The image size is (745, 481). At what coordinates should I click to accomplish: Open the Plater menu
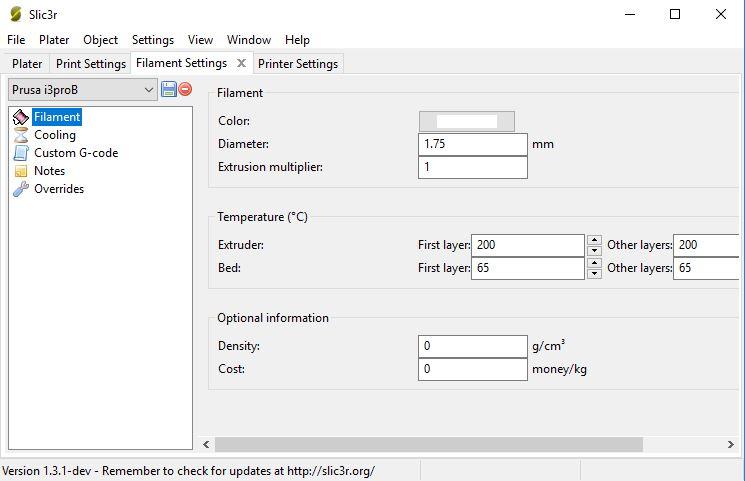(x=54, y=40)
